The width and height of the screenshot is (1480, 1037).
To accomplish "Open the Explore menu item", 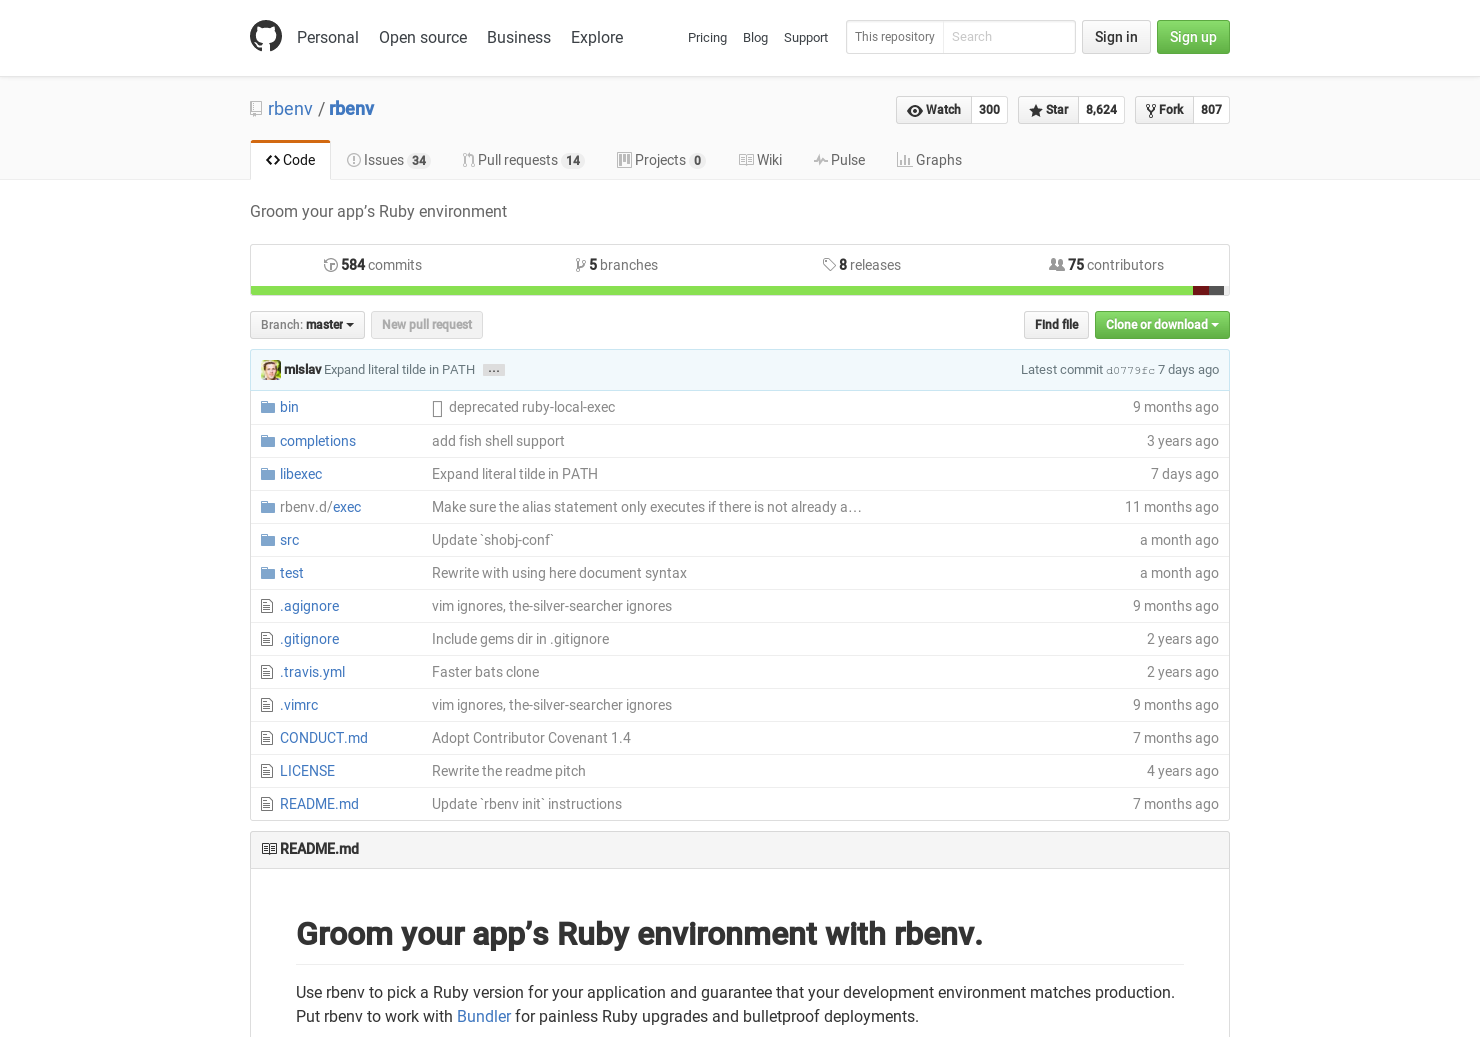I will click(x=597, y=37).
